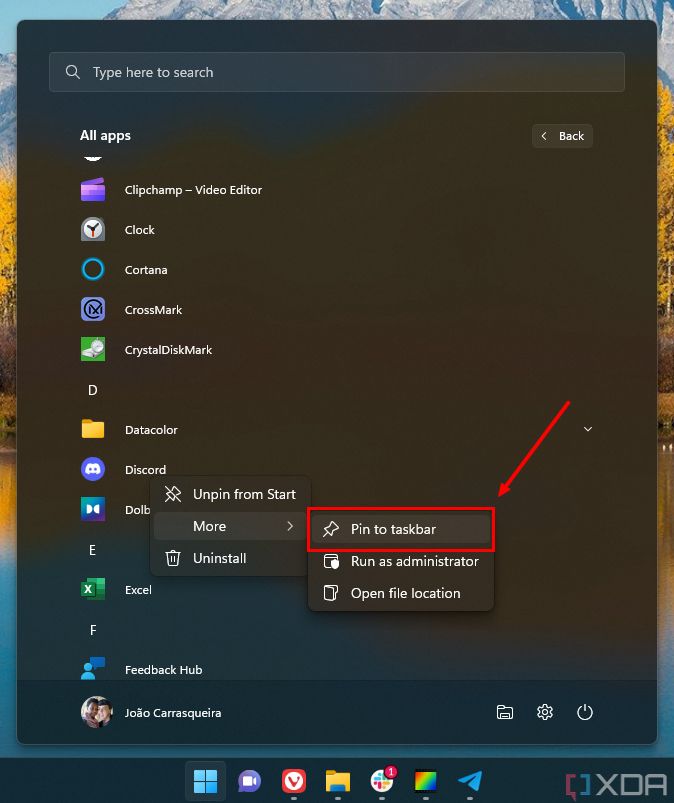The image size is (674, 803).
Task: Open Slack from the taskbar
Action: click(x=382, y=781)
